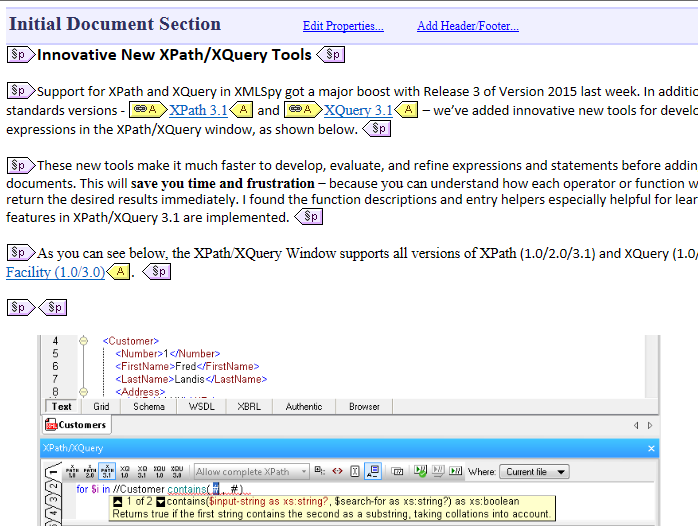Switch to the Grid view tab
The image size is (700, 526).
[101, 407]
